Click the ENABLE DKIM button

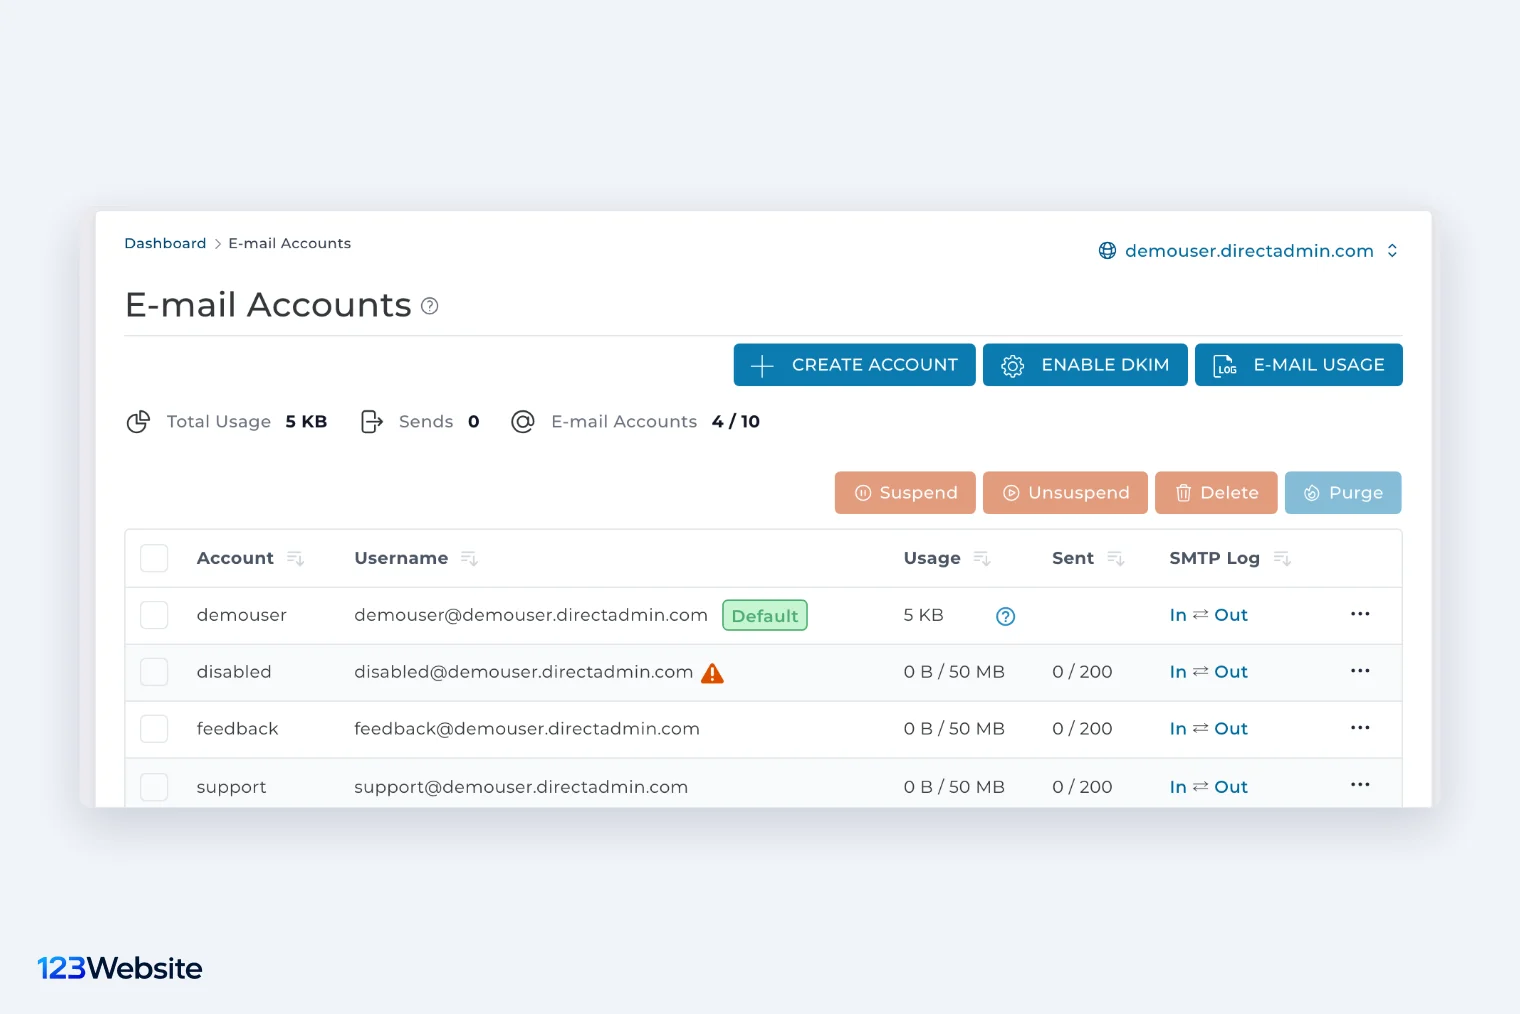(x=1085, y=365)
